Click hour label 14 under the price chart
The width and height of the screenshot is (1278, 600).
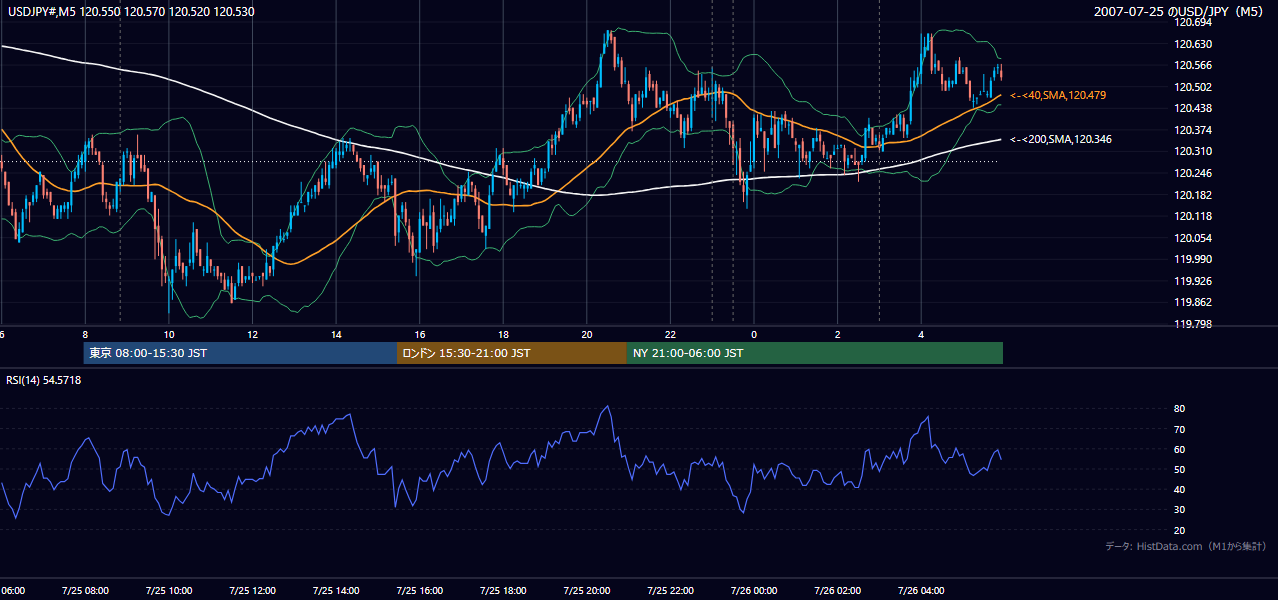(x=336, y=334)
